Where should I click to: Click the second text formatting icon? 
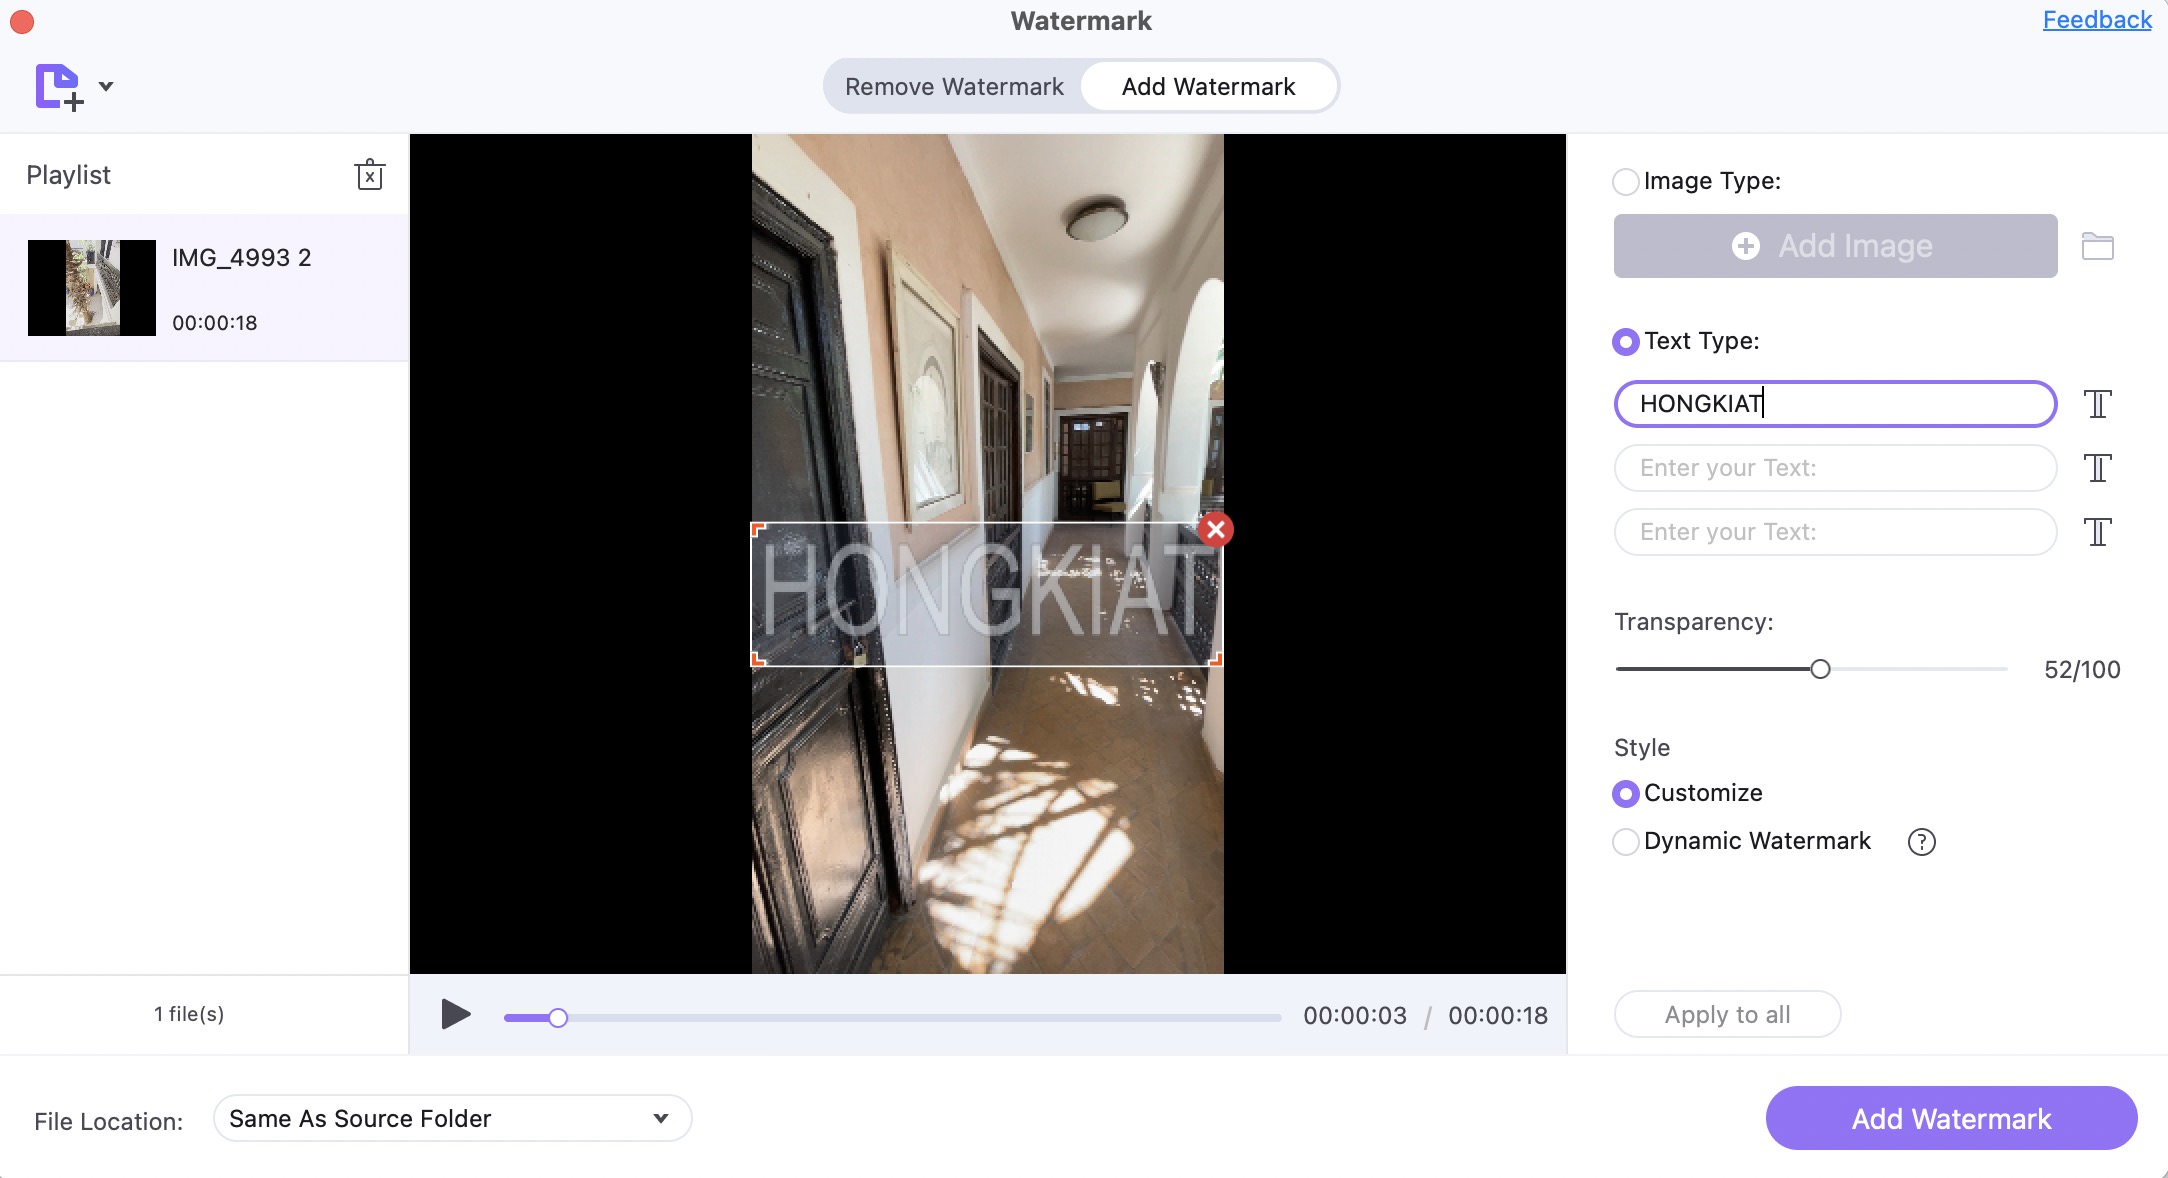click(x=2097, y=467)
